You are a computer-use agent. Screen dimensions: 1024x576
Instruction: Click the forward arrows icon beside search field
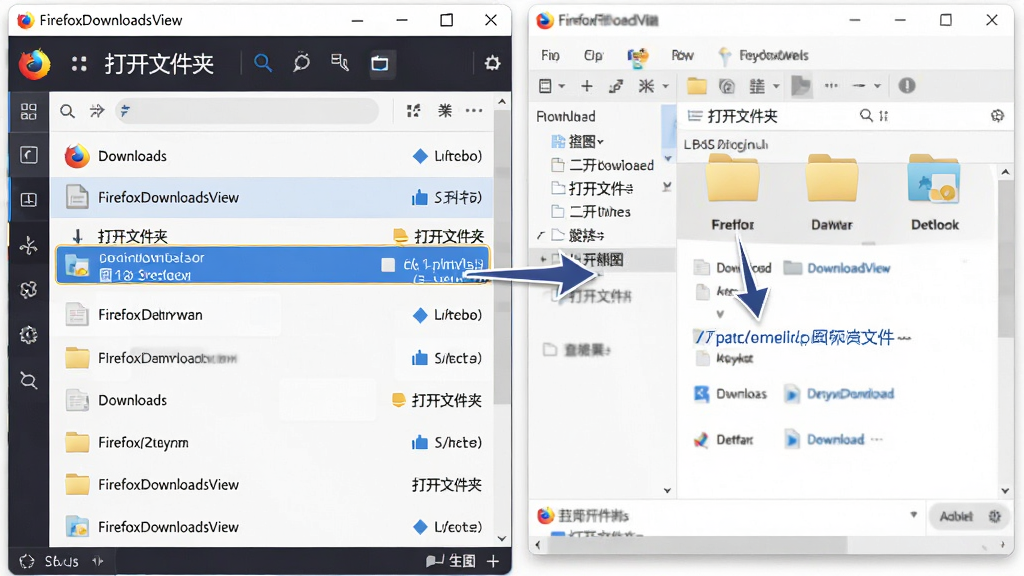[x=97, y=111]
